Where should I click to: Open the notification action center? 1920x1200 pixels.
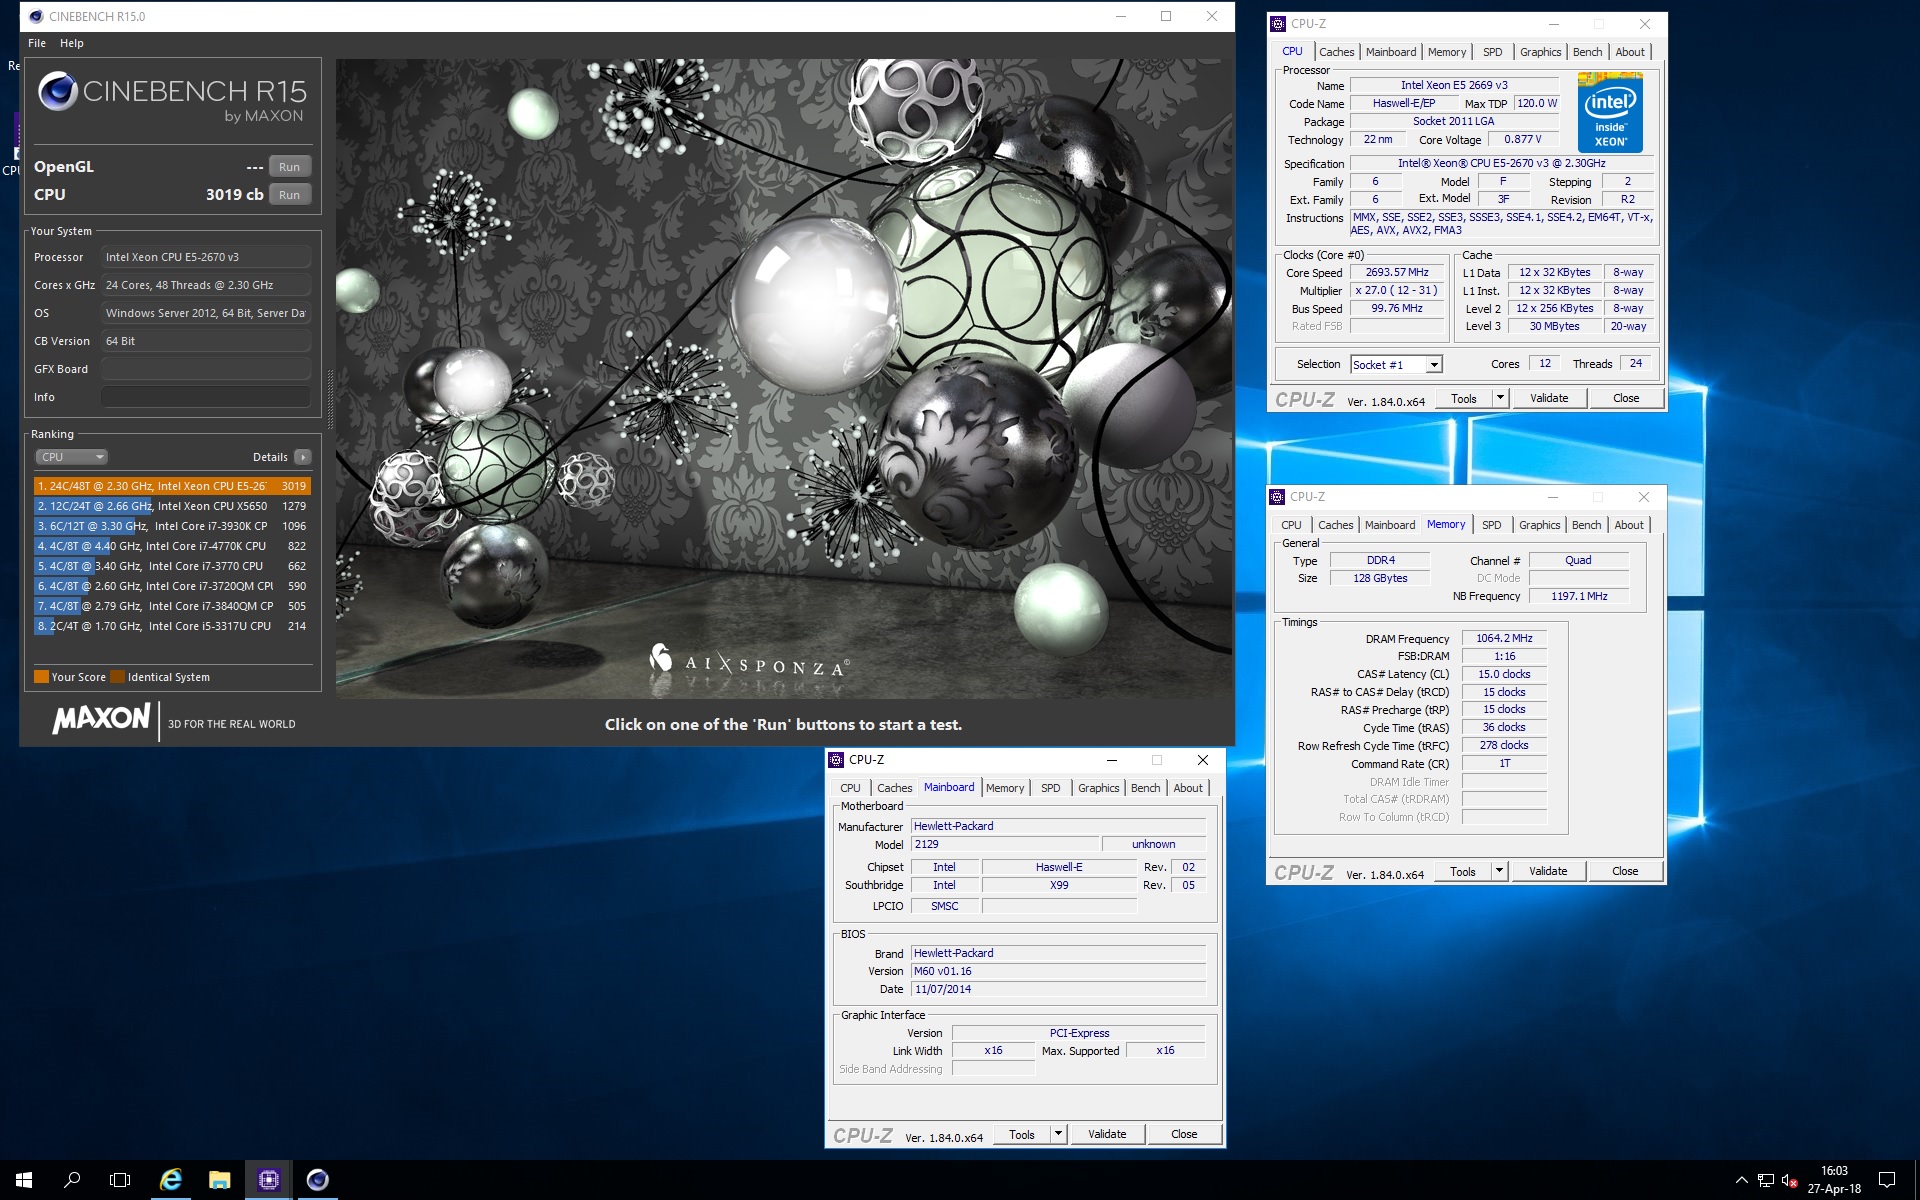(x=1887, y=1180)
